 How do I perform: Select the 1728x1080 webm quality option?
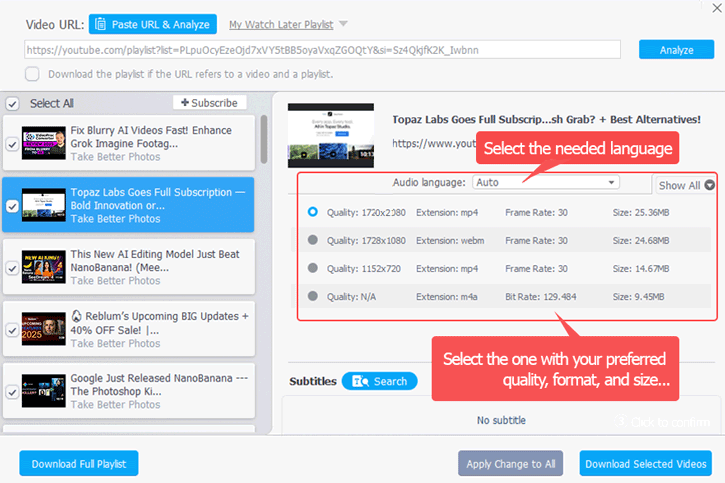(x=313, y=240)
